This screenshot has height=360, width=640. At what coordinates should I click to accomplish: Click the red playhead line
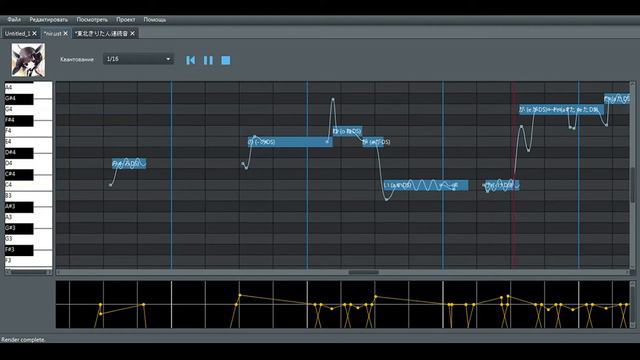(514, 176)
